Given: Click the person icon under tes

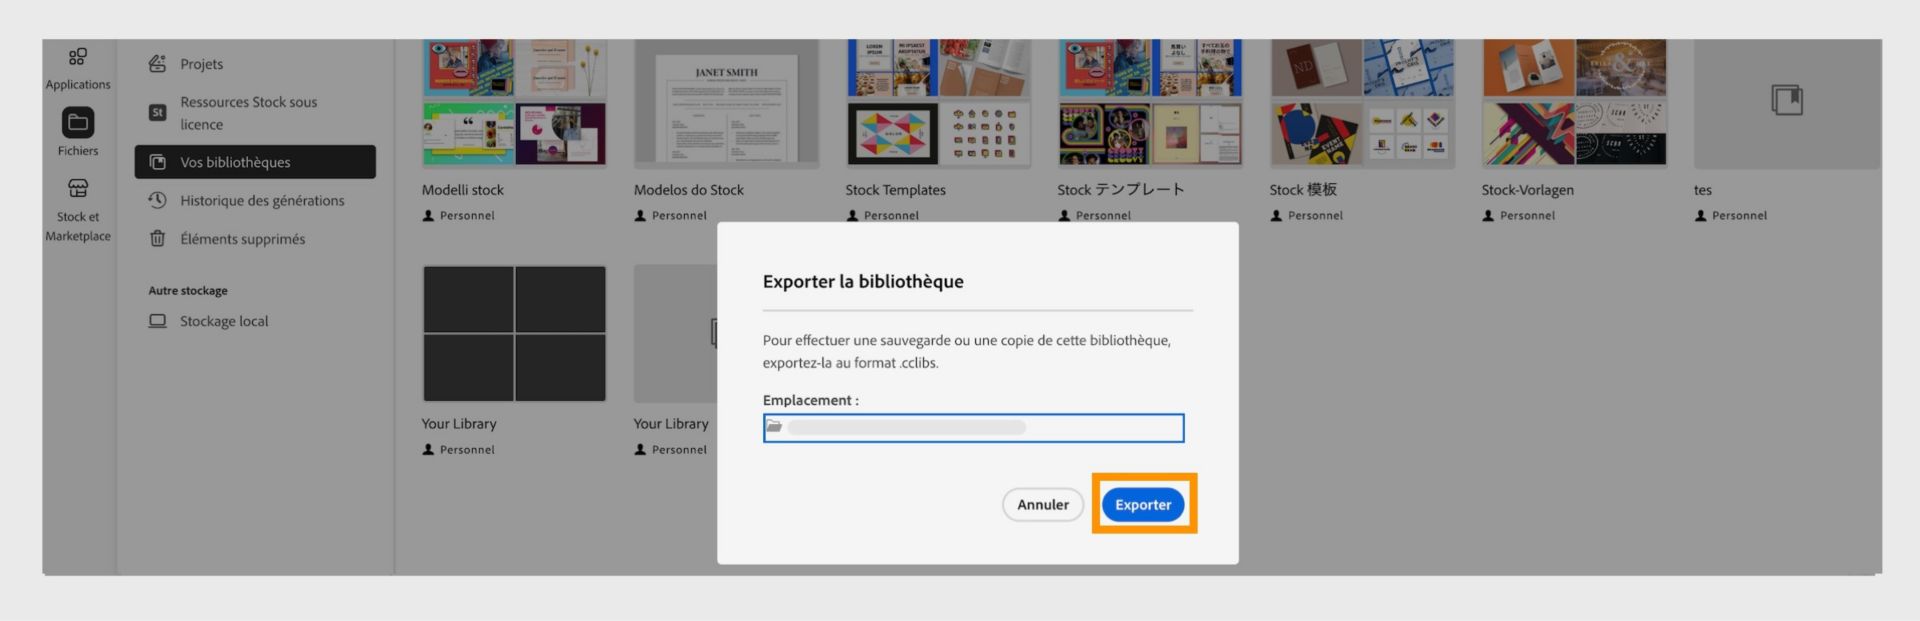Looking at the screenshot, I should click(x=1700, y=216).
